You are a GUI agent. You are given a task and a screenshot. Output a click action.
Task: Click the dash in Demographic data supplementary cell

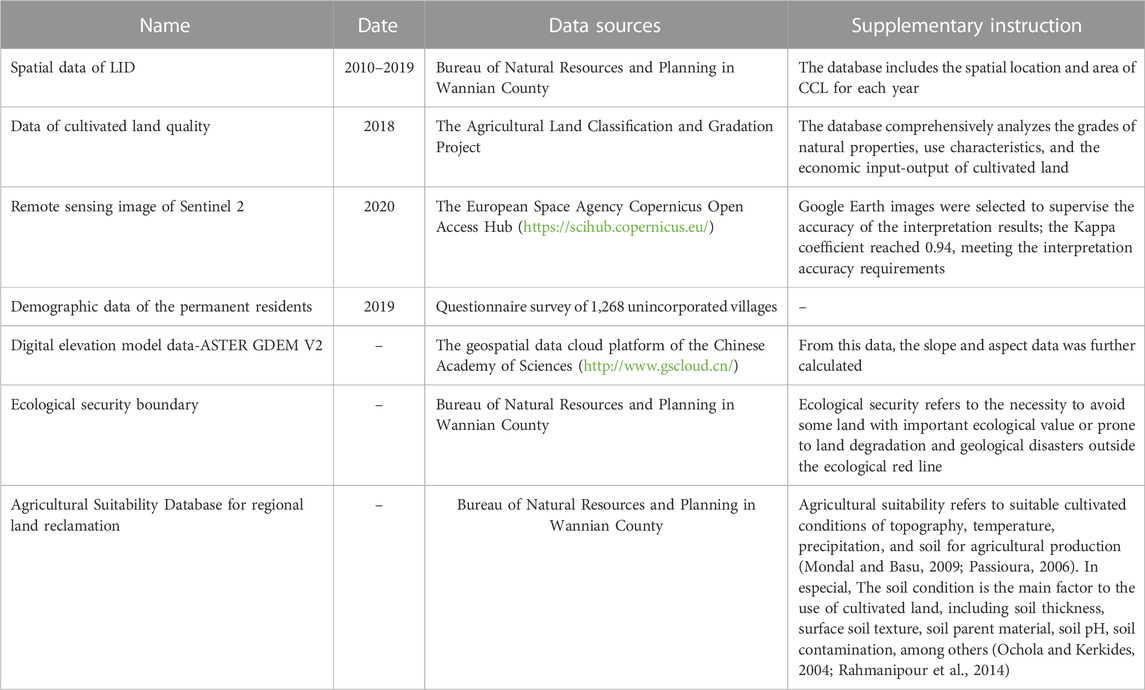pyautogui.click(x=803, y=307)
